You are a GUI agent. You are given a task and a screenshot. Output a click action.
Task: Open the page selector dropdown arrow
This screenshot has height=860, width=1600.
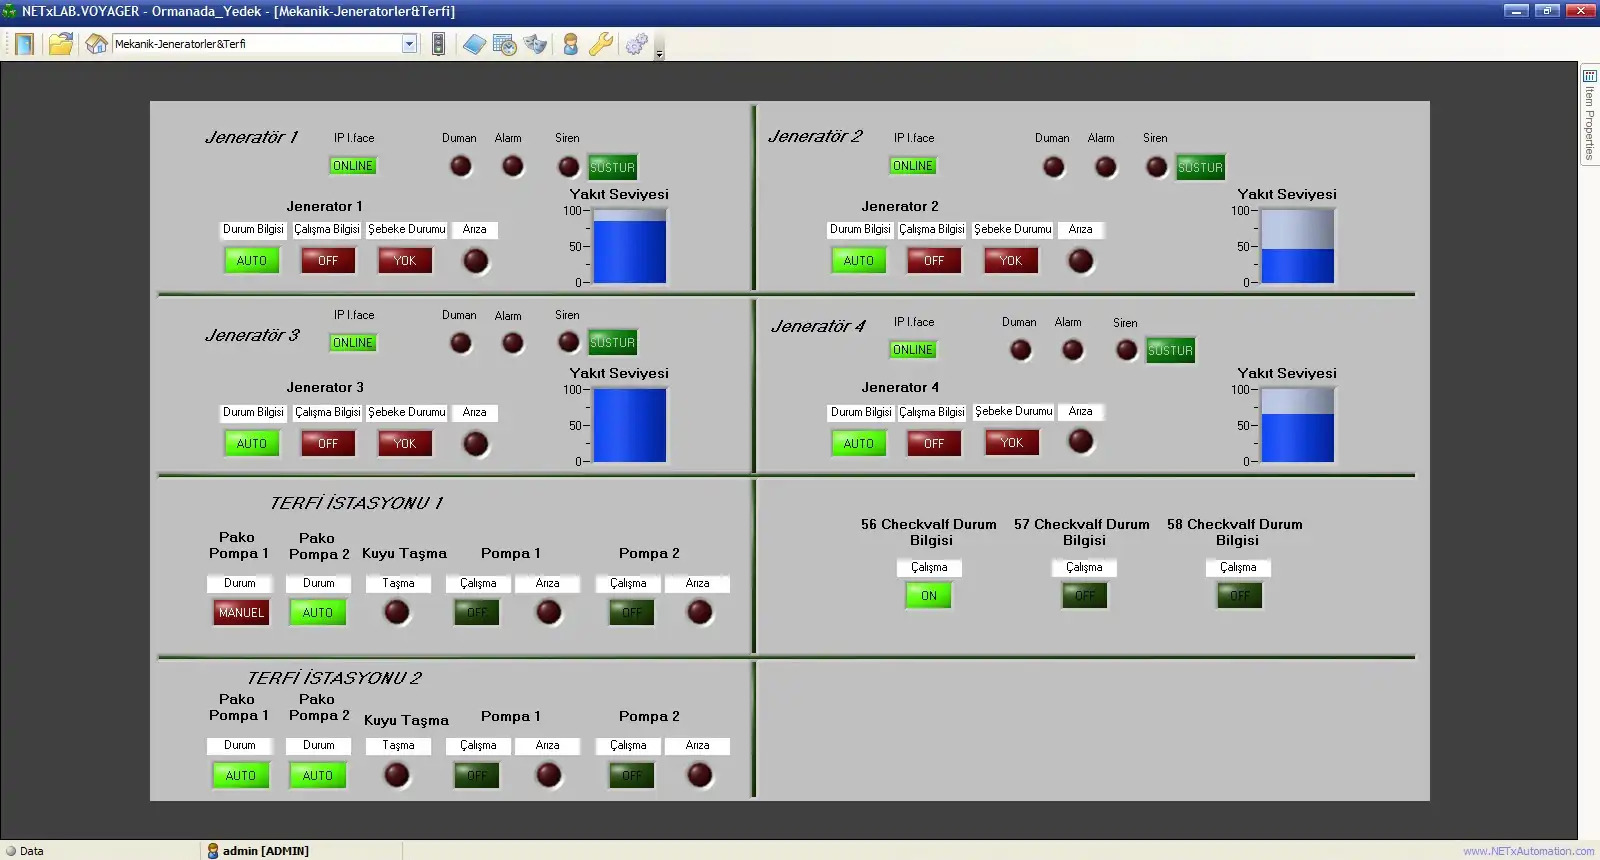pyautogui.click(x=409, y=44)
